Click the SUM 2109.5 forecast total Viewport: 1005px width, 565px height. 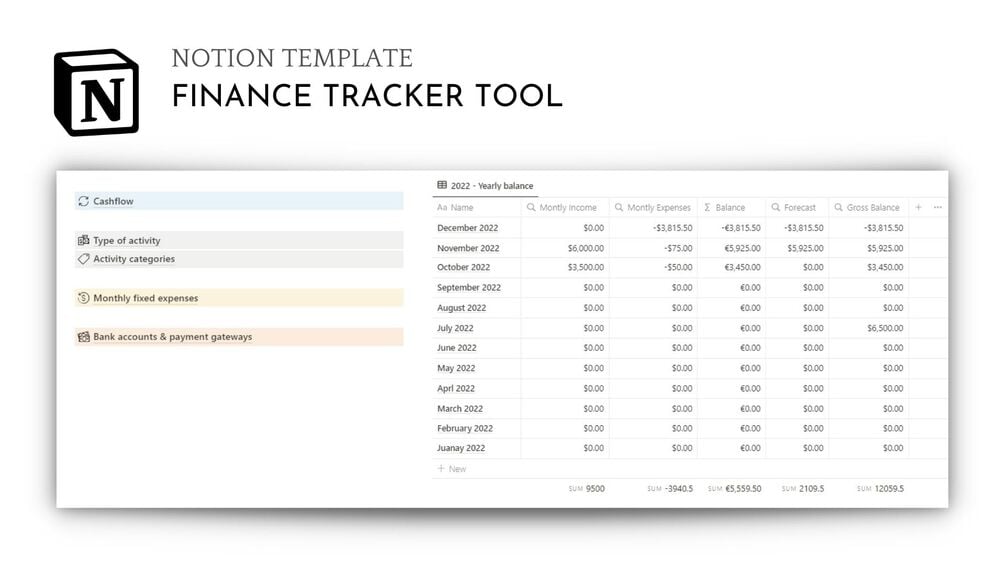coord(803,489)
